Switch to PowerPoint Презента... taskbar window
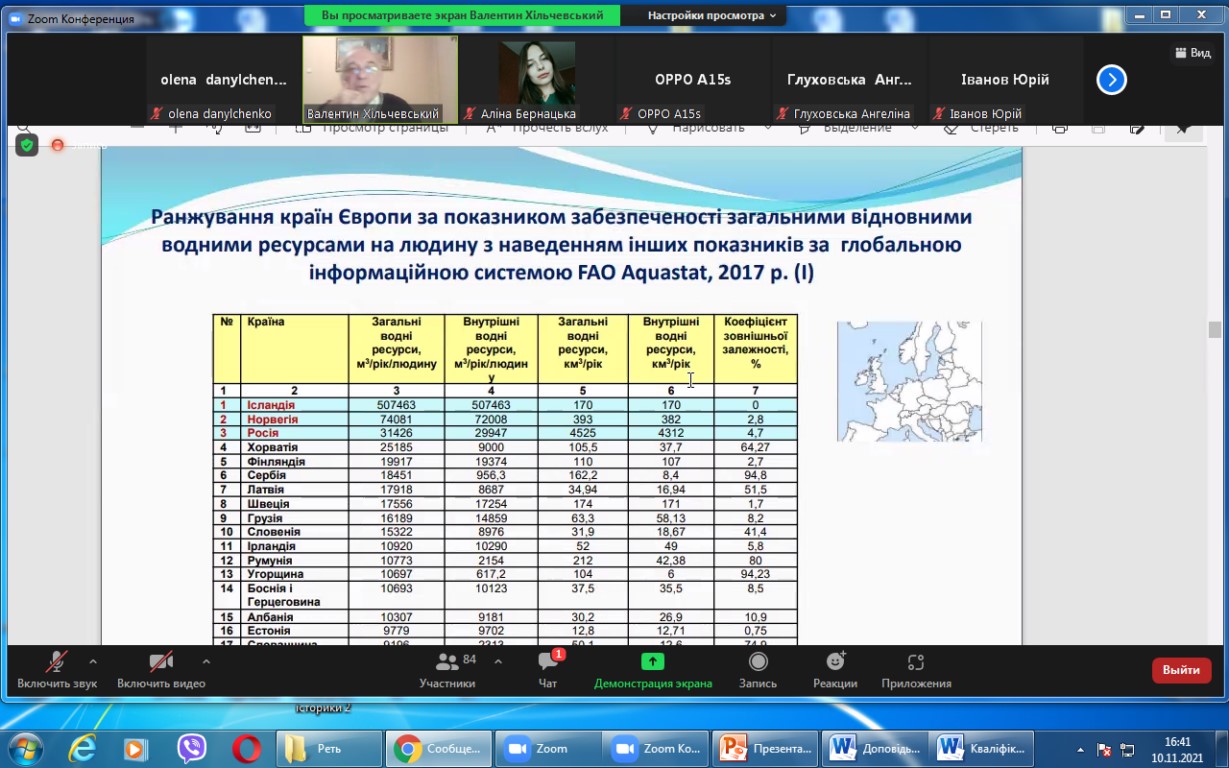 click(766, 748)
